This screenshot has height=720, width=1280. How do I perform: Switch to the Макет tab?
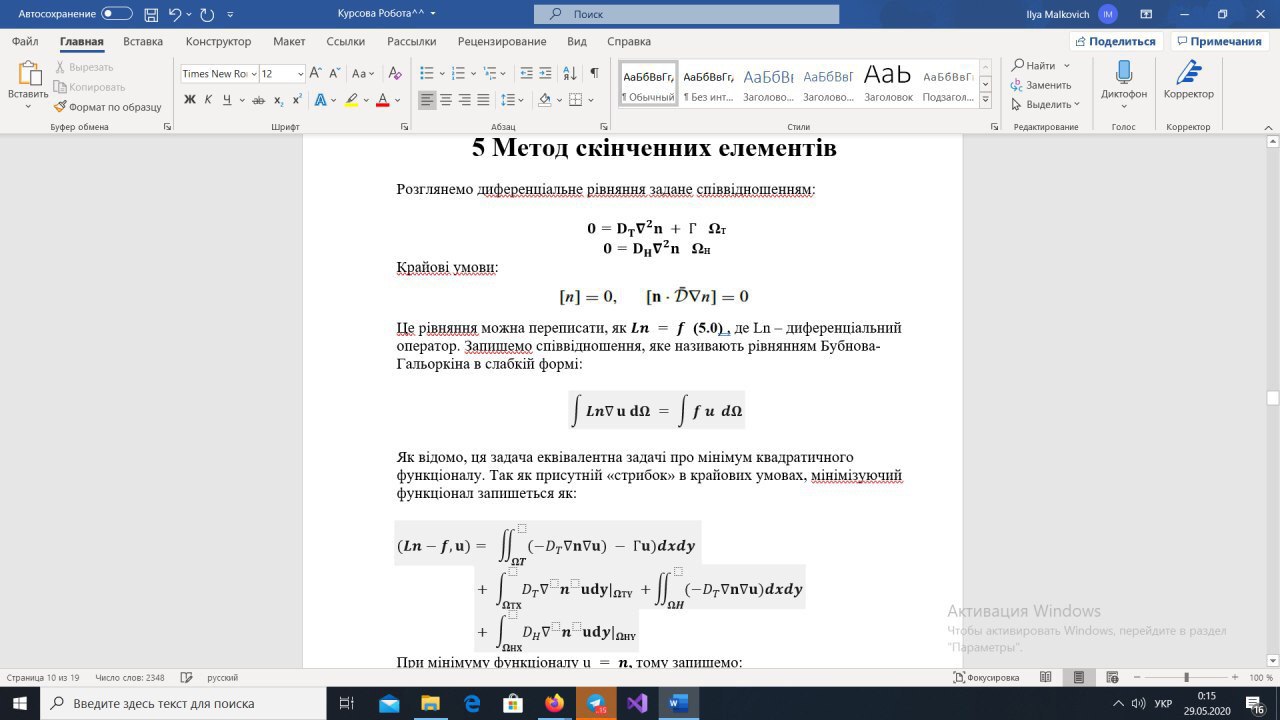click(x=289, y=41)
